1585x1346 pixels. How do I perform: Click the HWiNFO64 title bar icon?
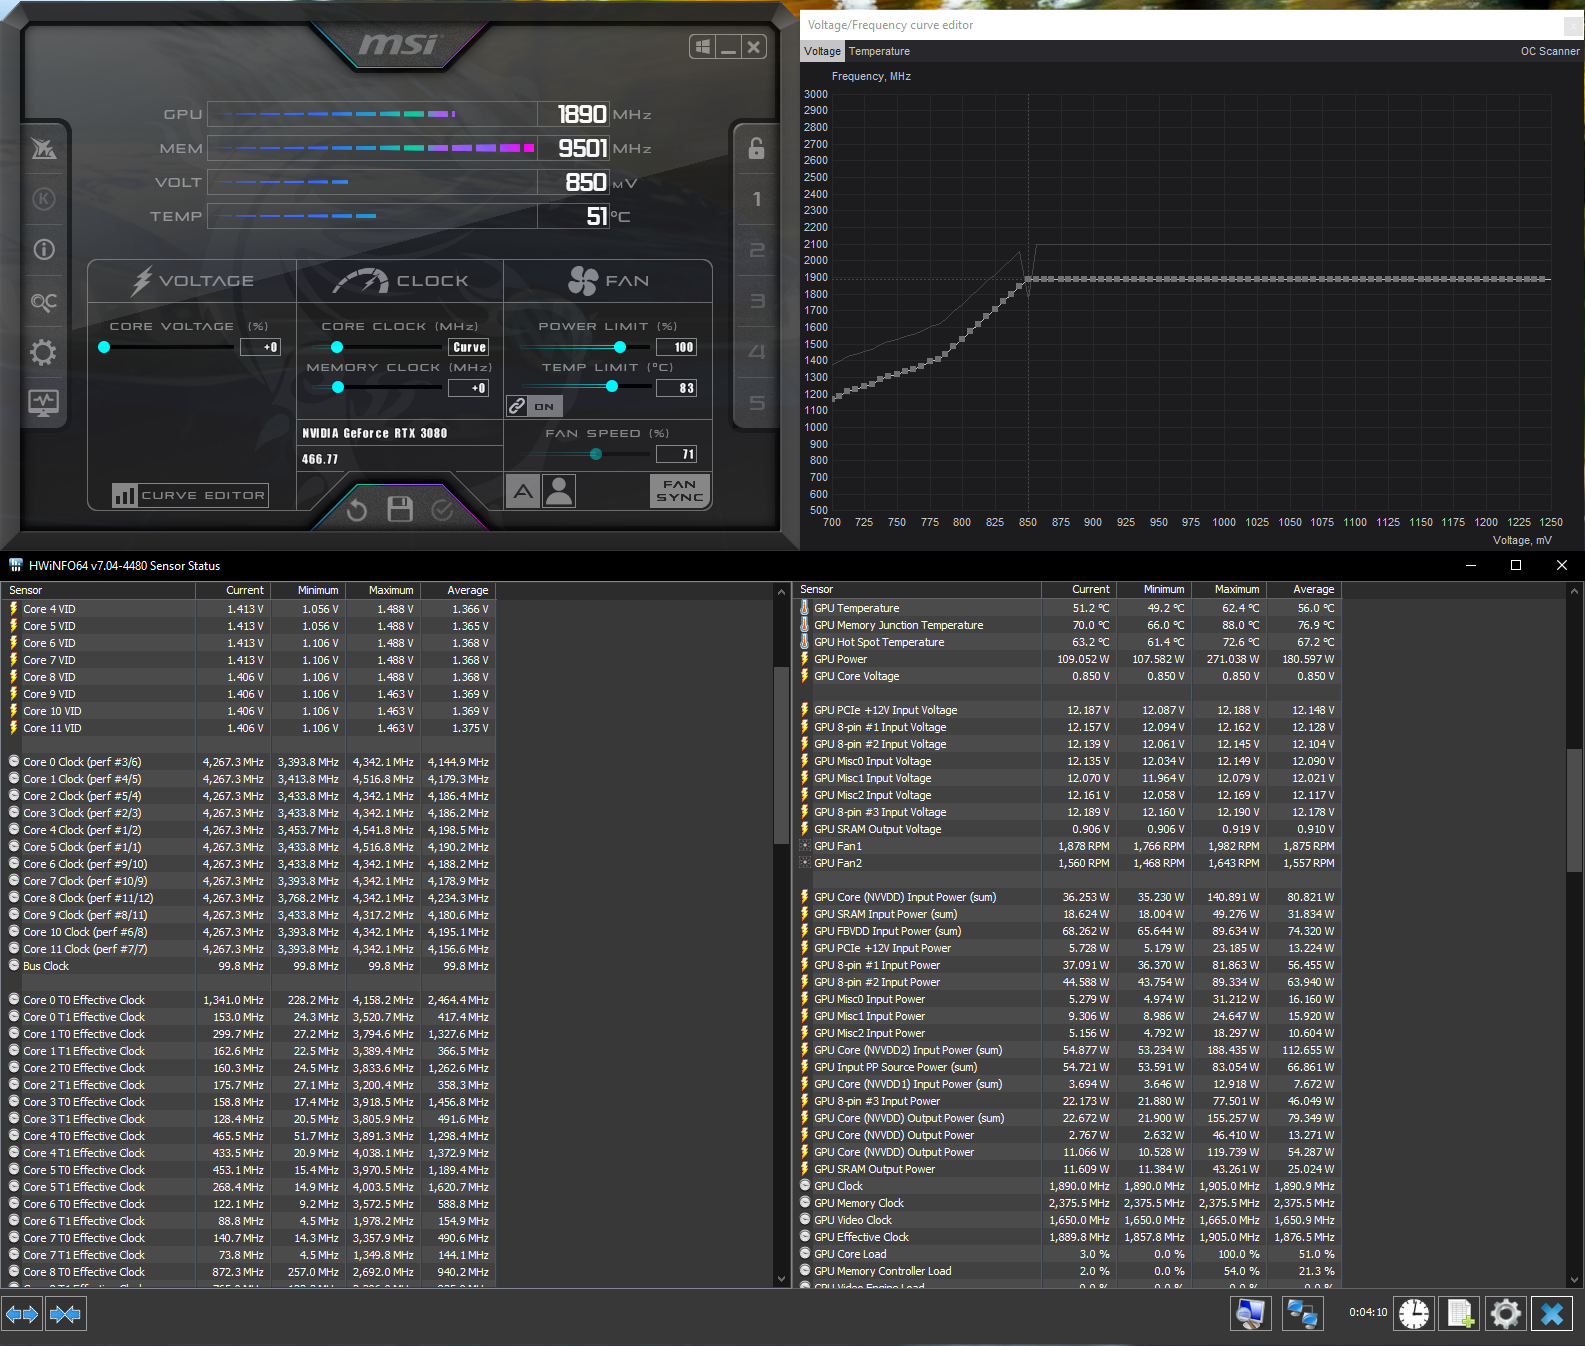pos(16,565)
